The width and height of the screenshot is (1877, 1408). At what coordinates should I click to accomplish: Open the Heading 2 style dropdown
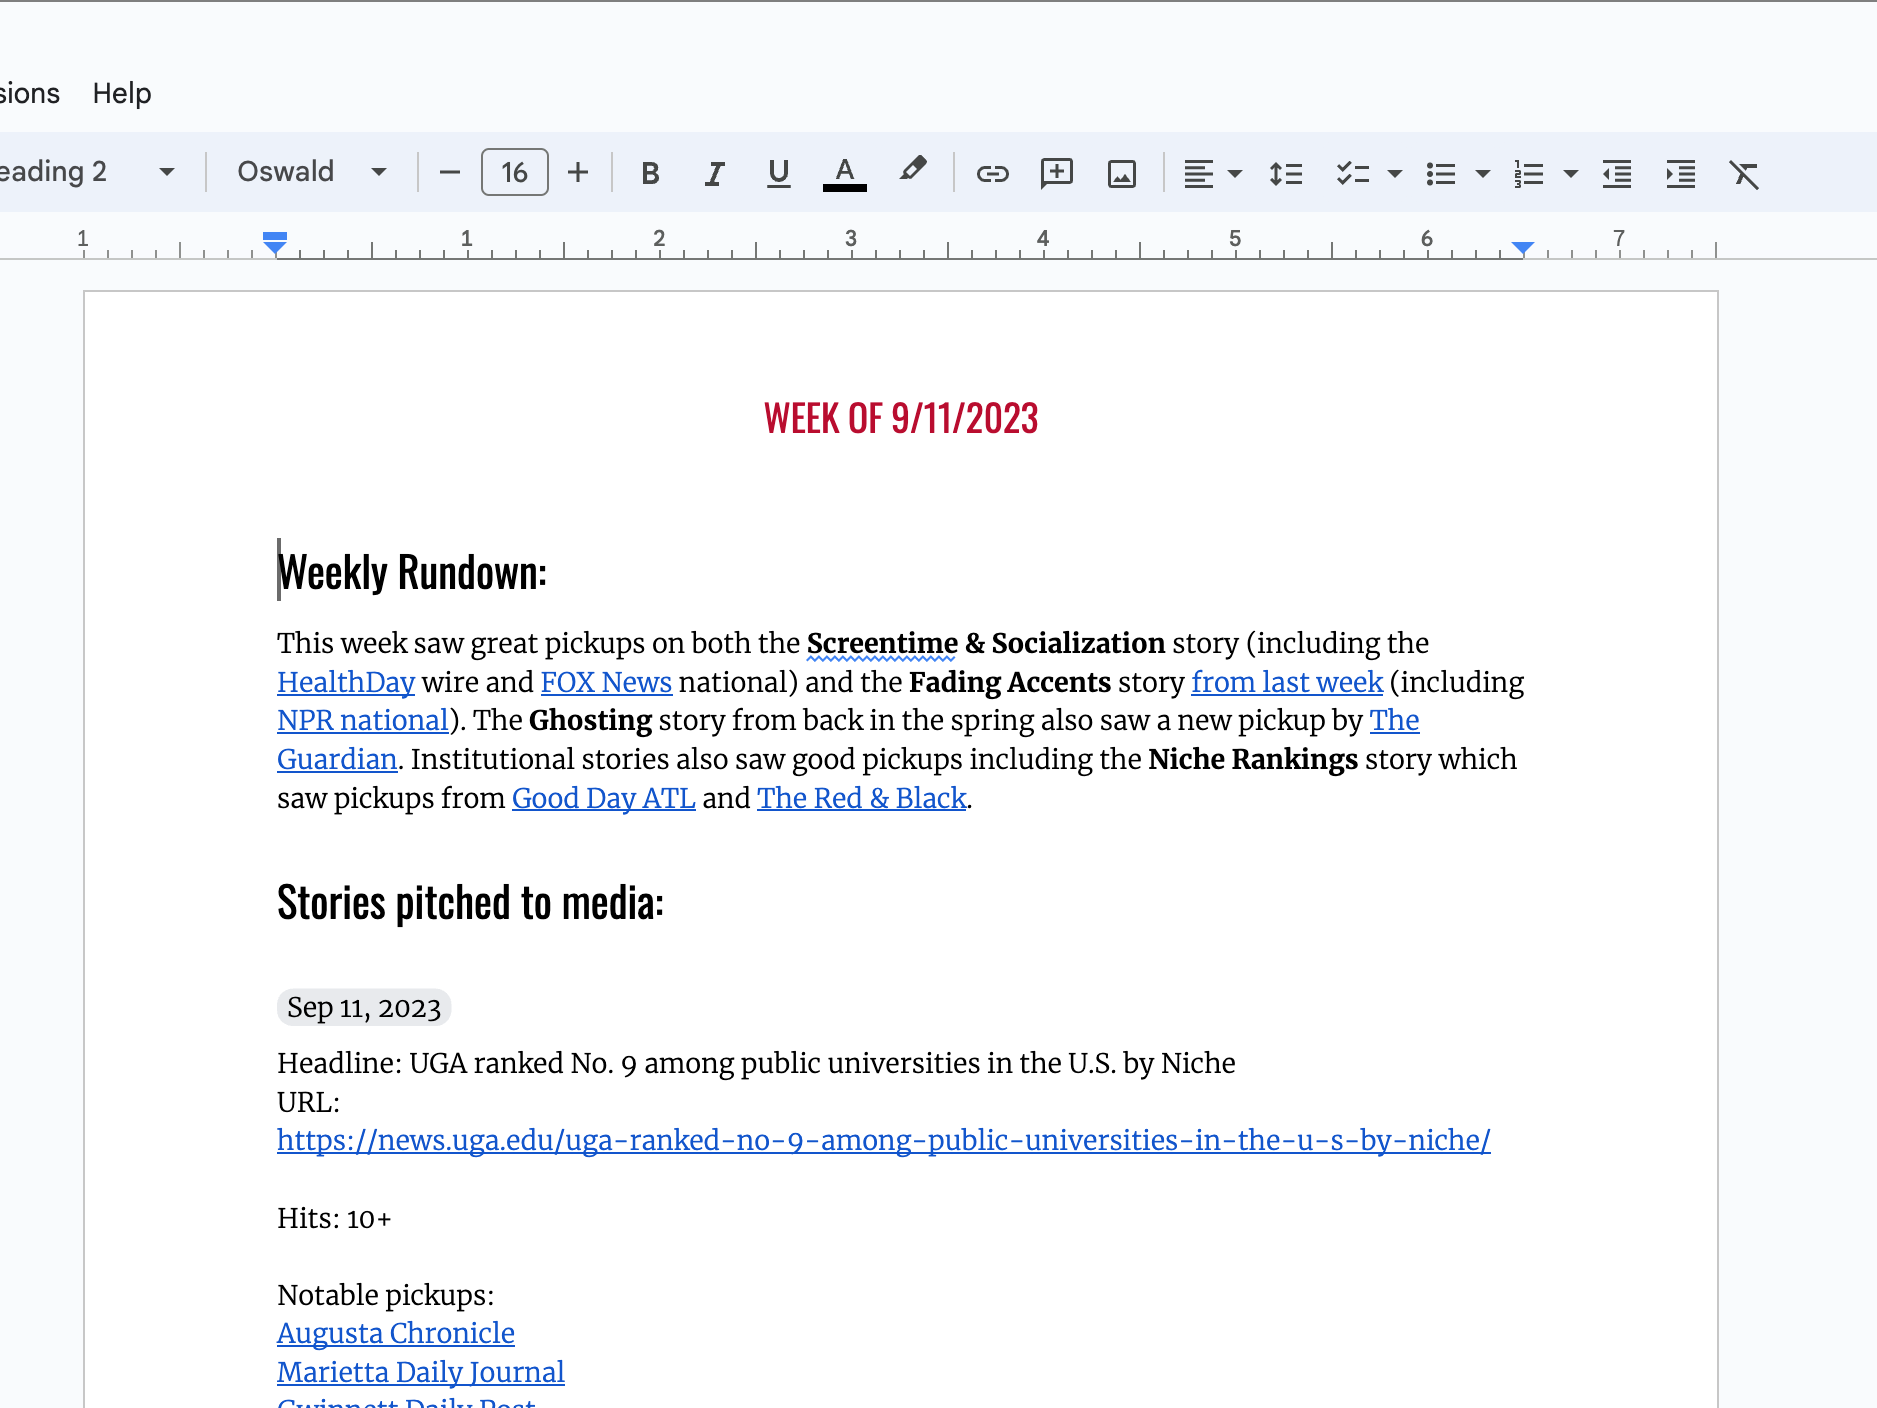coord(88,172)
